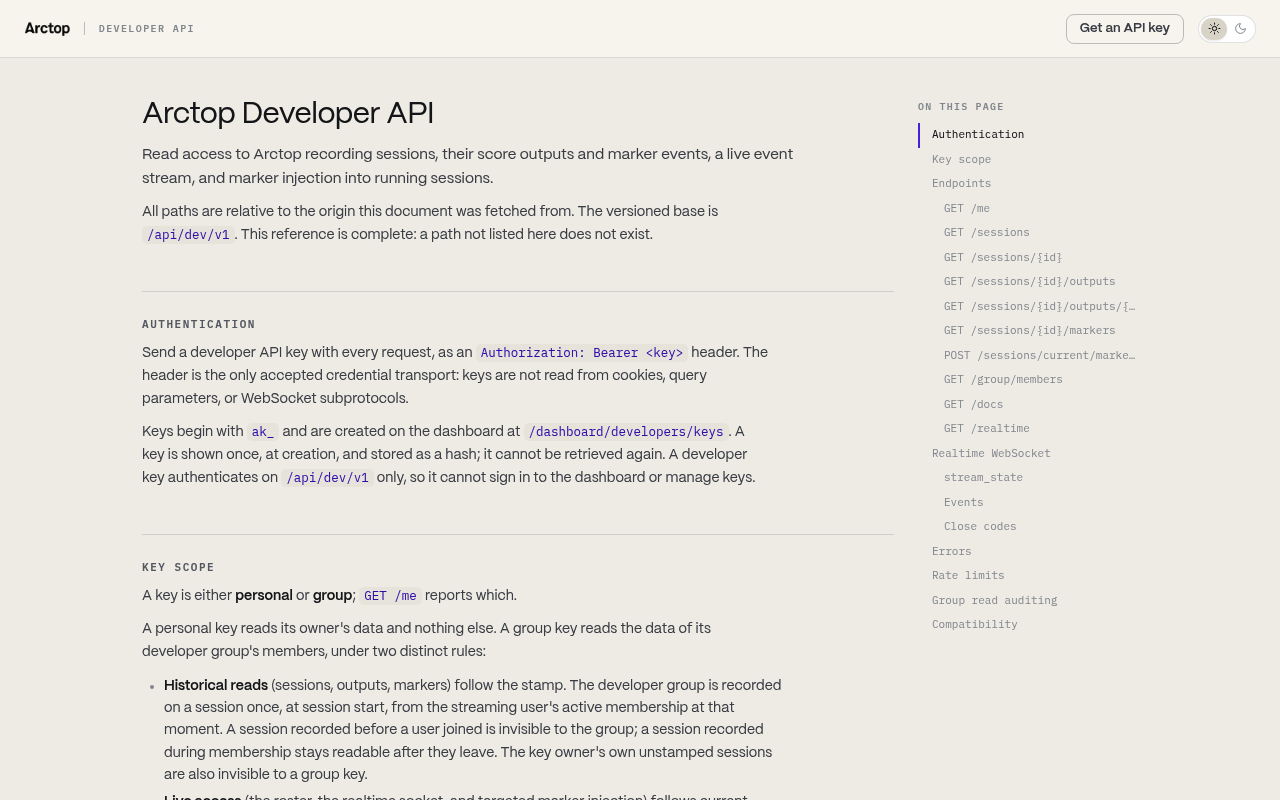
Task: Click the ak_ key prefix code
Action: [263, 432]
